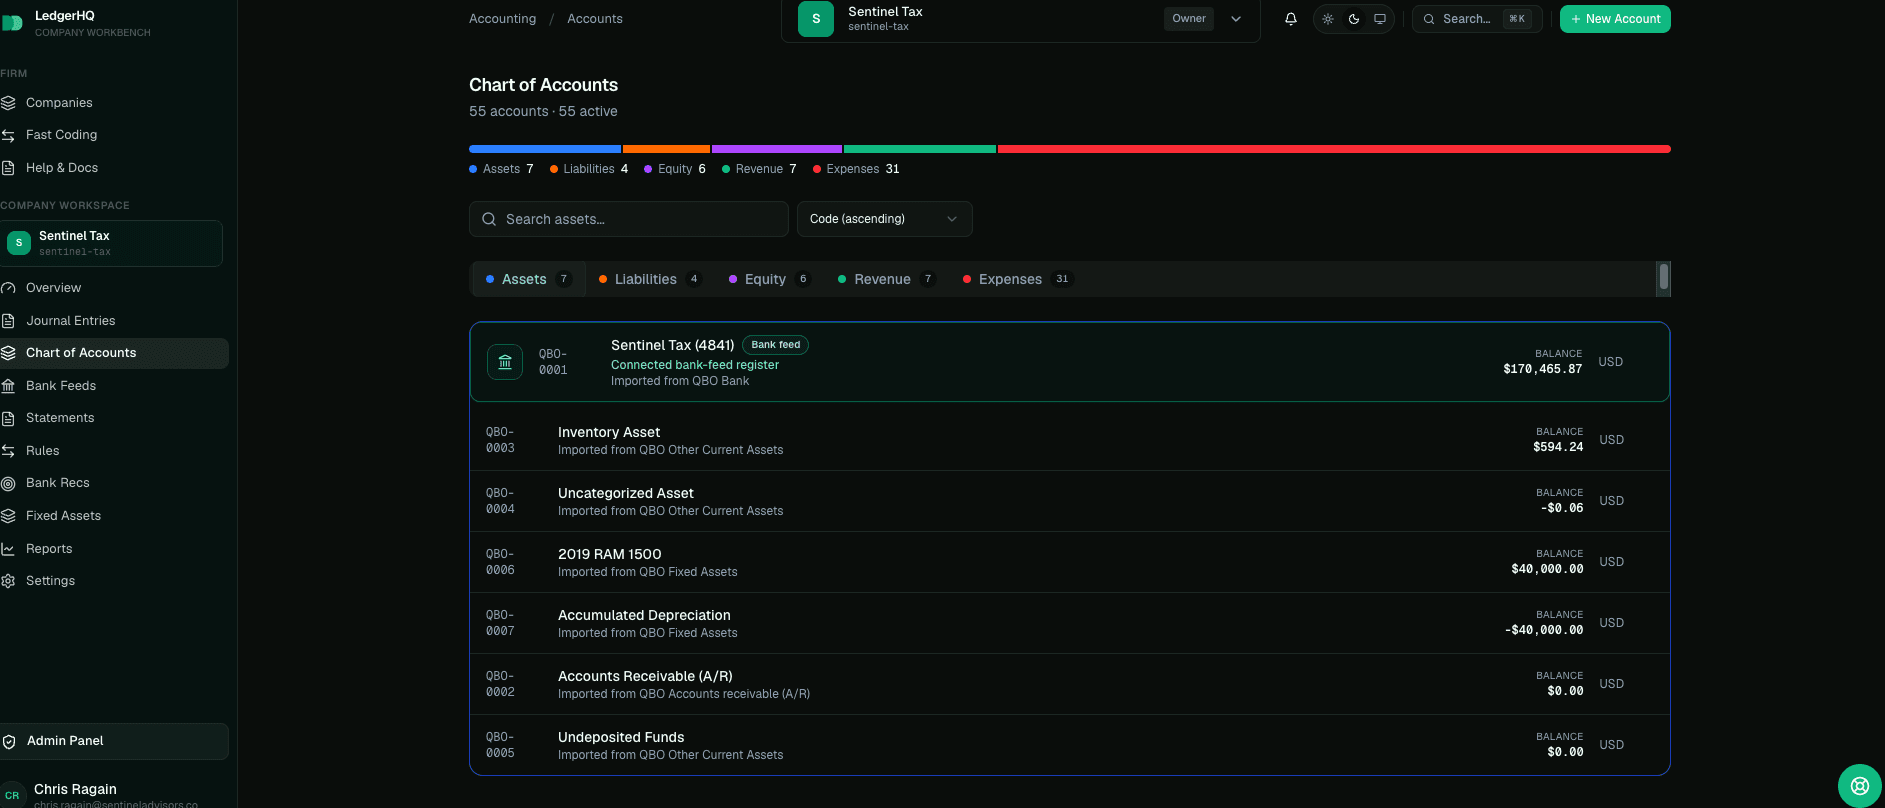Image resolution: width=1885 pixels, height=808 pixels.
Task: Click the Accounts breadcrumb
Action: pos(595,19)
